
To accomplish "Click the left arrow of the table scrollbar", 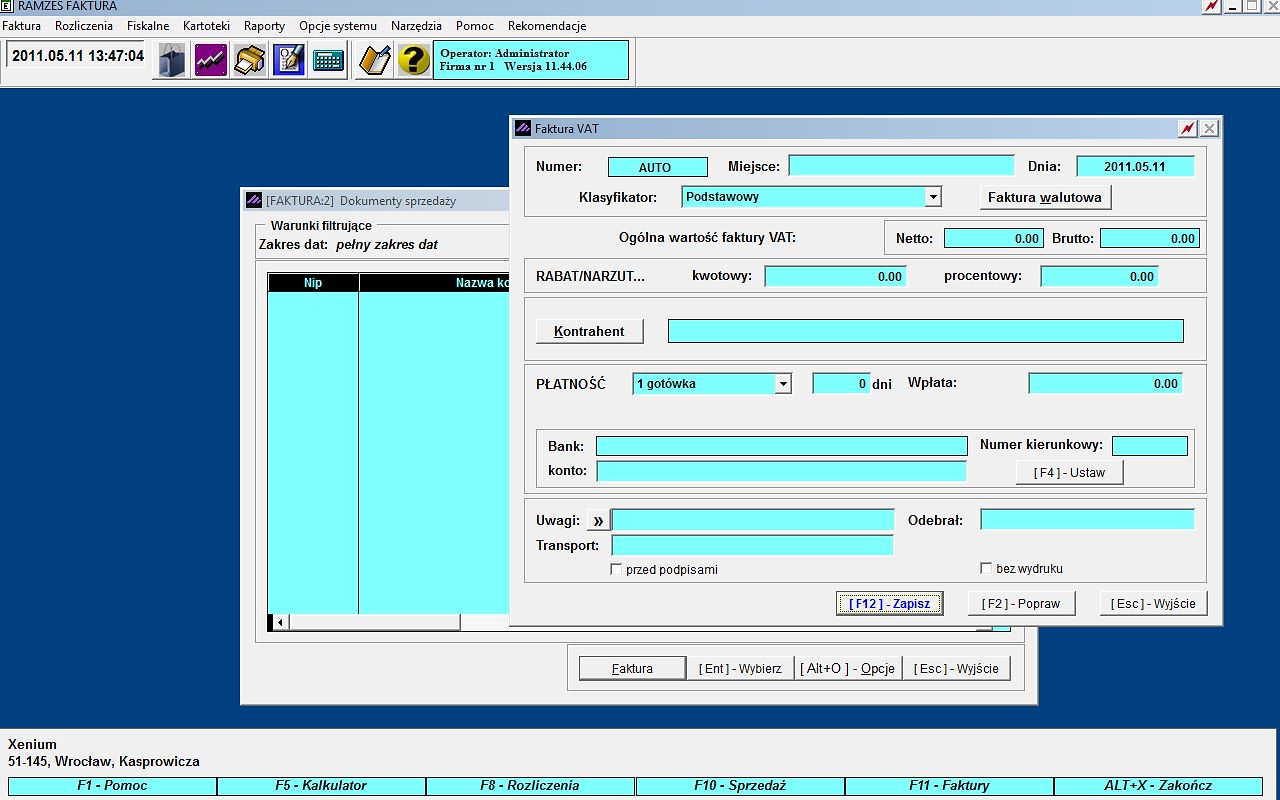I will (281, 622).
